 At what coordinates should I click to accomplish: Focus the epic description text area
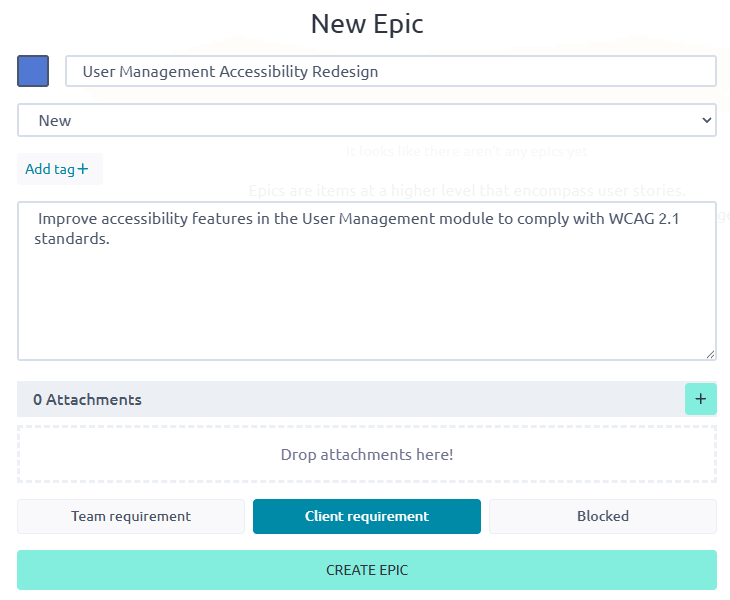366,300
